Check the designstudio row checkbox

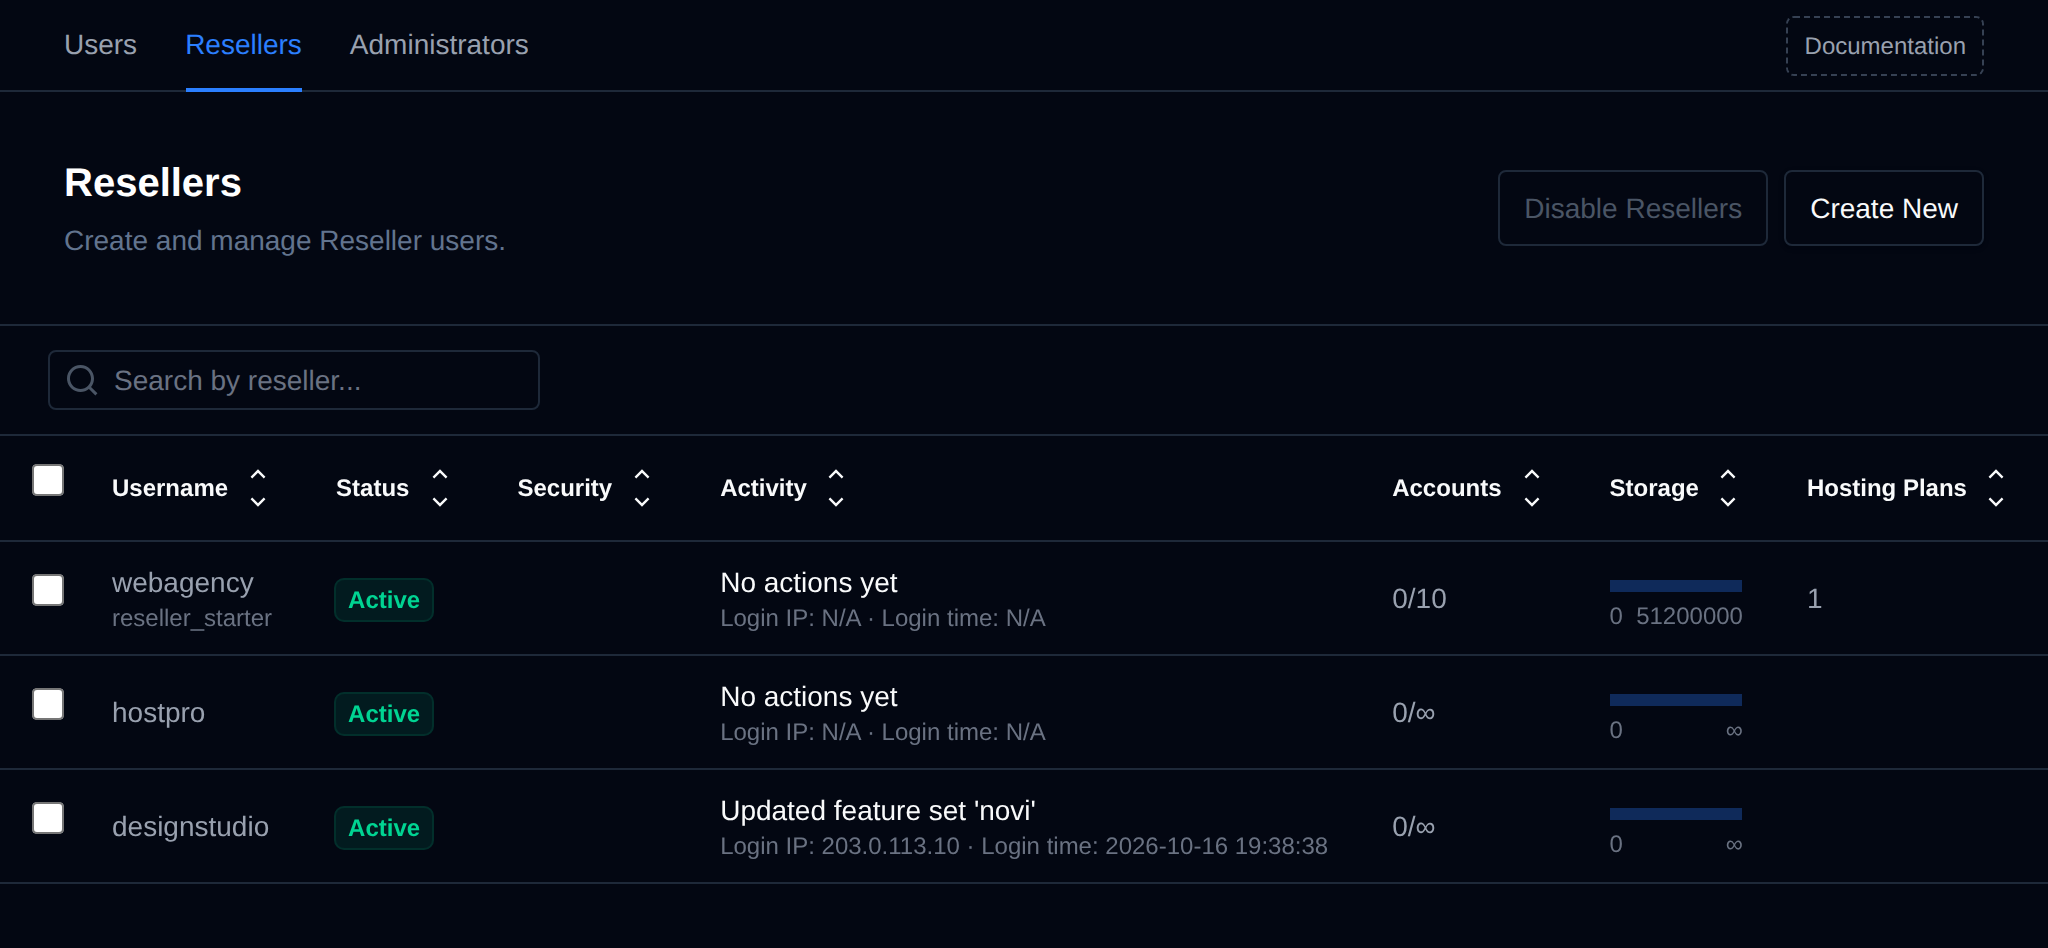48,818
